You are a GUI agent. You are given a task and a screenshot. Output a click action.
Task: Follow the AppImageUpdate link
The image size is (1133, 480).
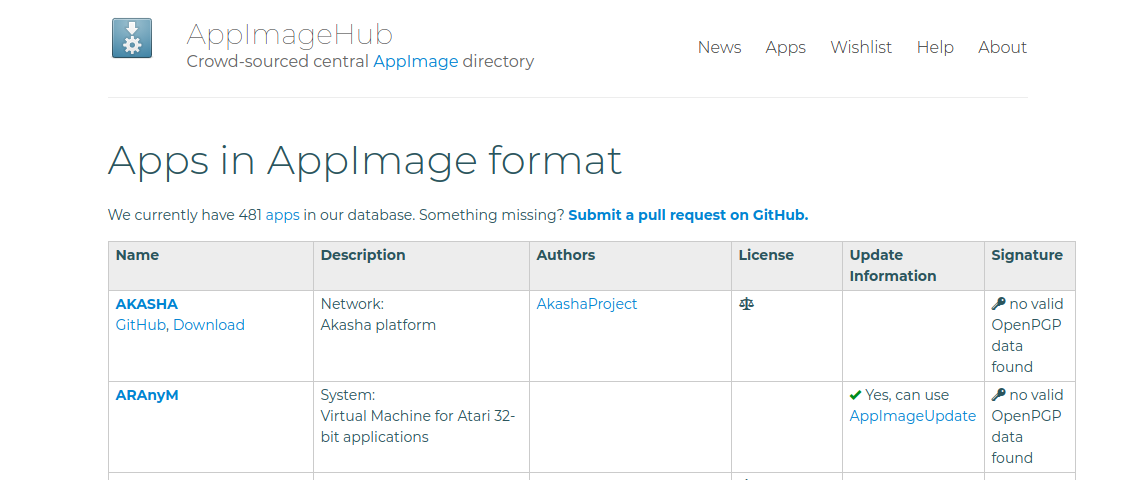(x=912, y=416)
